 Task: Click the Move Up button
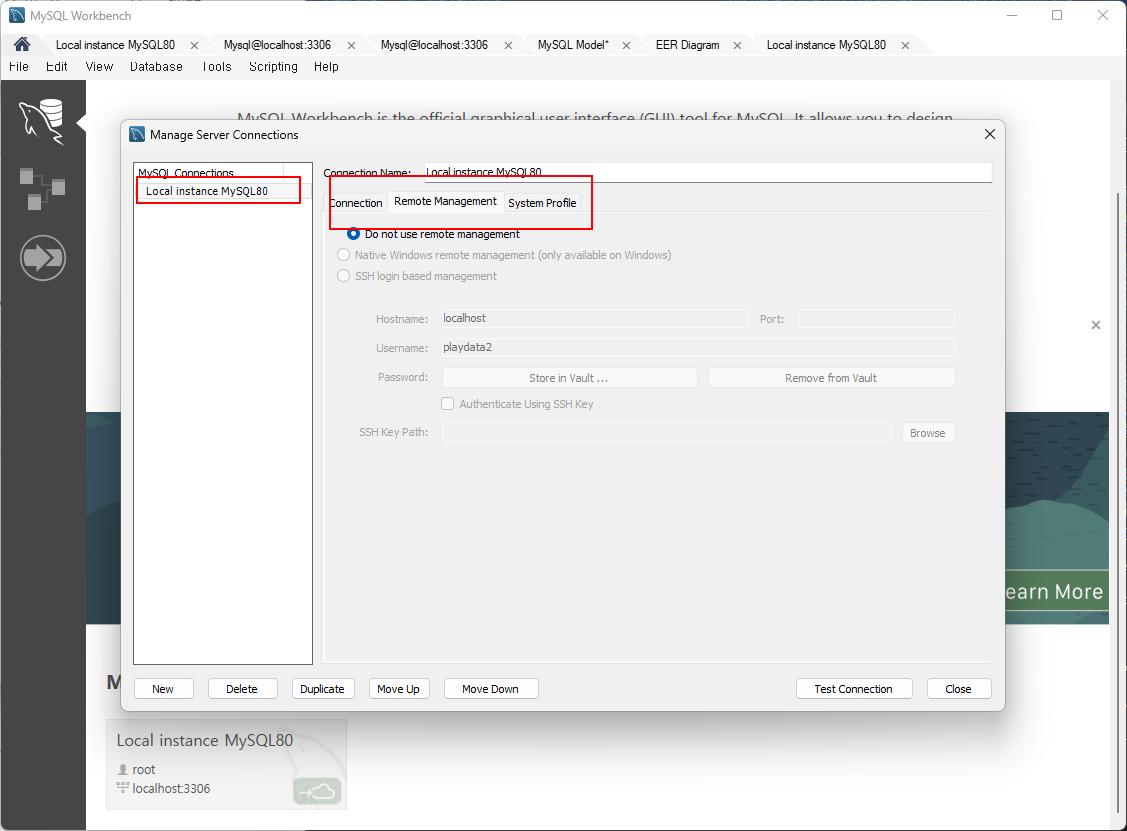click(399, 689)
